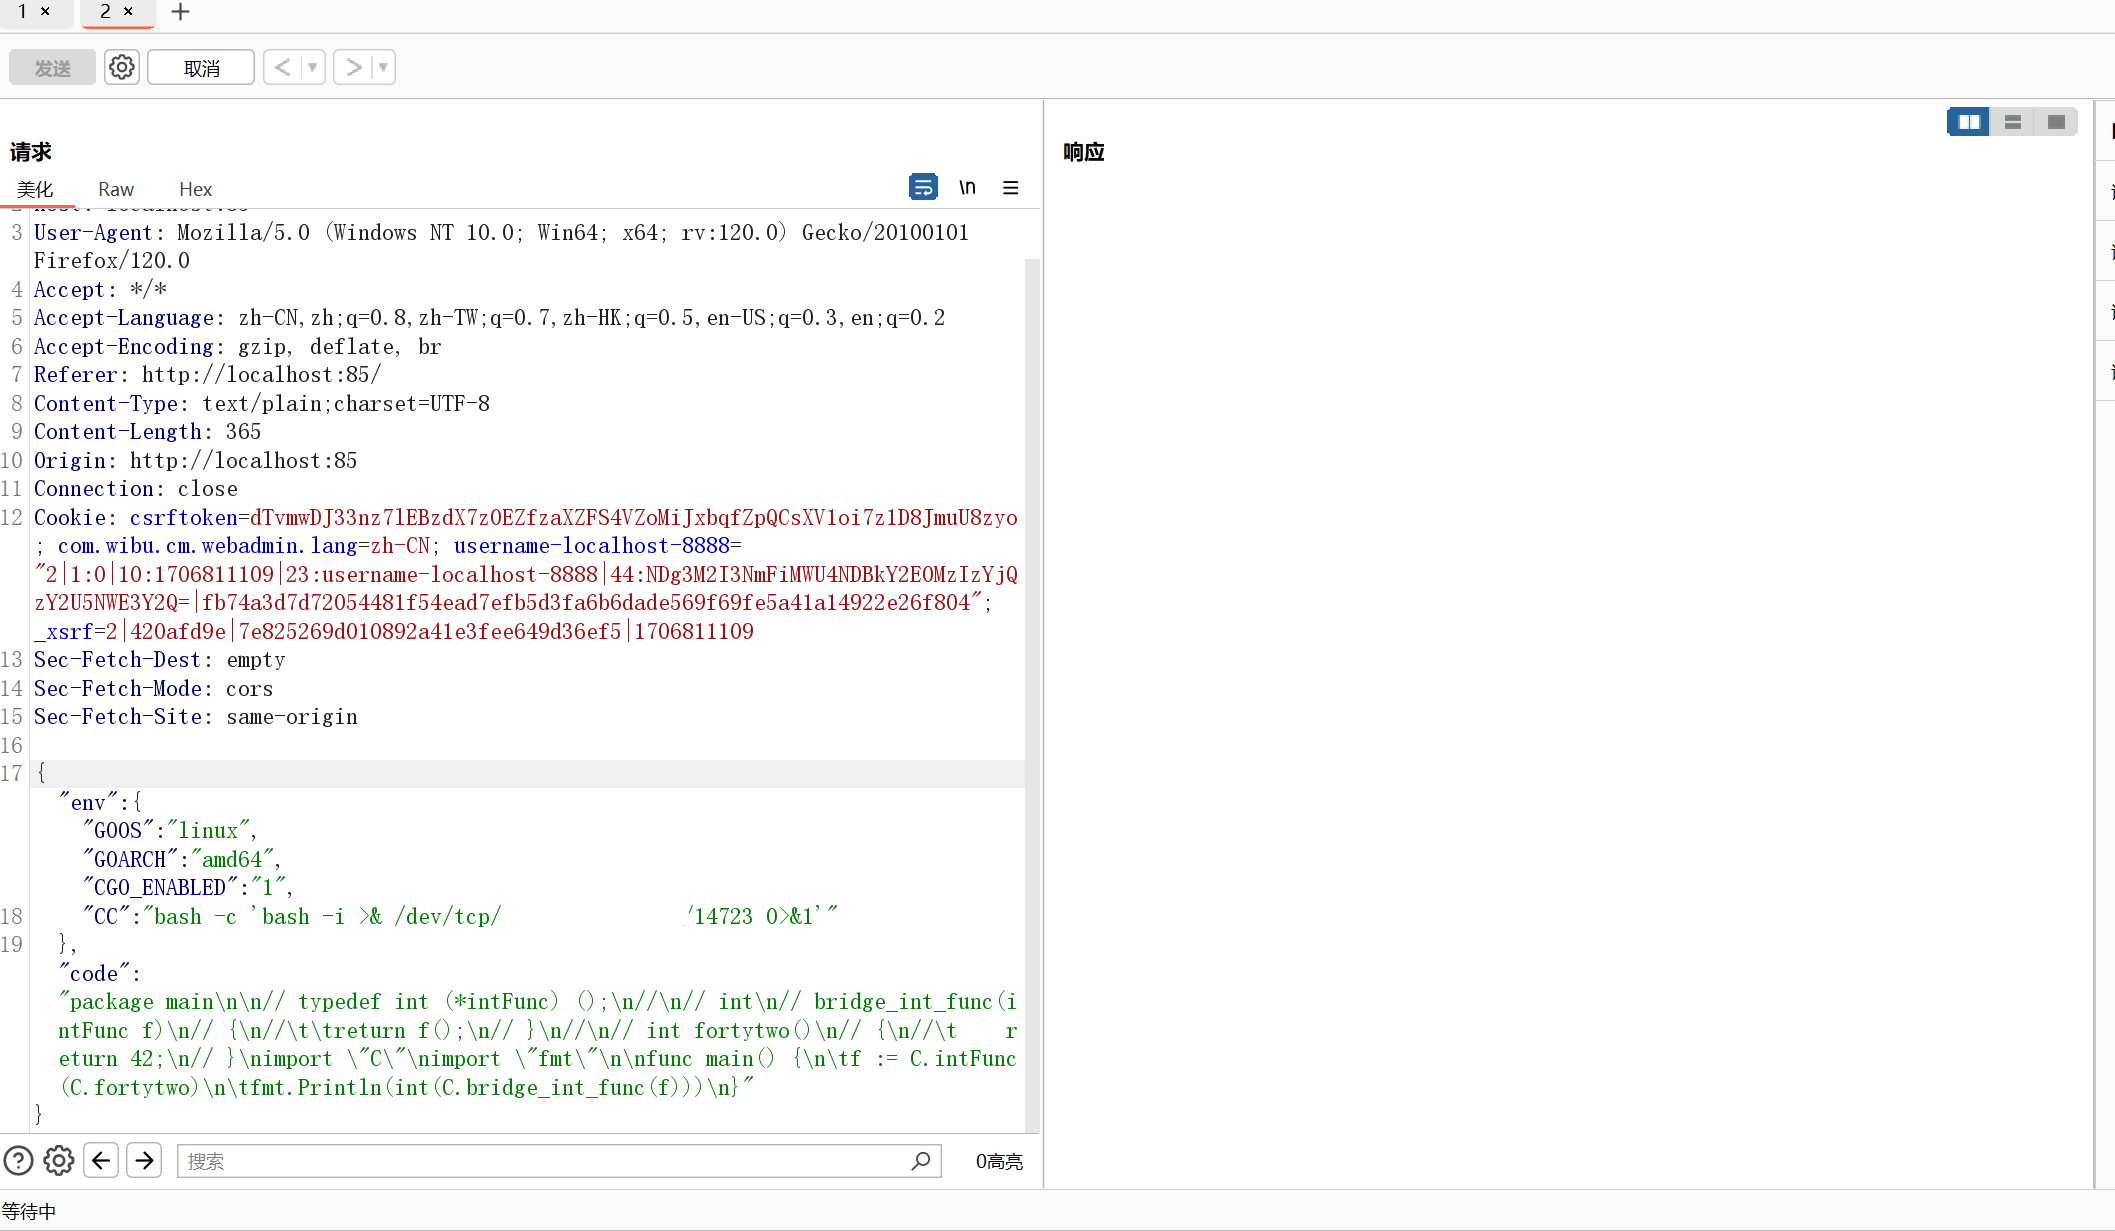
Task: Click the Sec-Fetch-Mode header line
Action: click(153, 689)
